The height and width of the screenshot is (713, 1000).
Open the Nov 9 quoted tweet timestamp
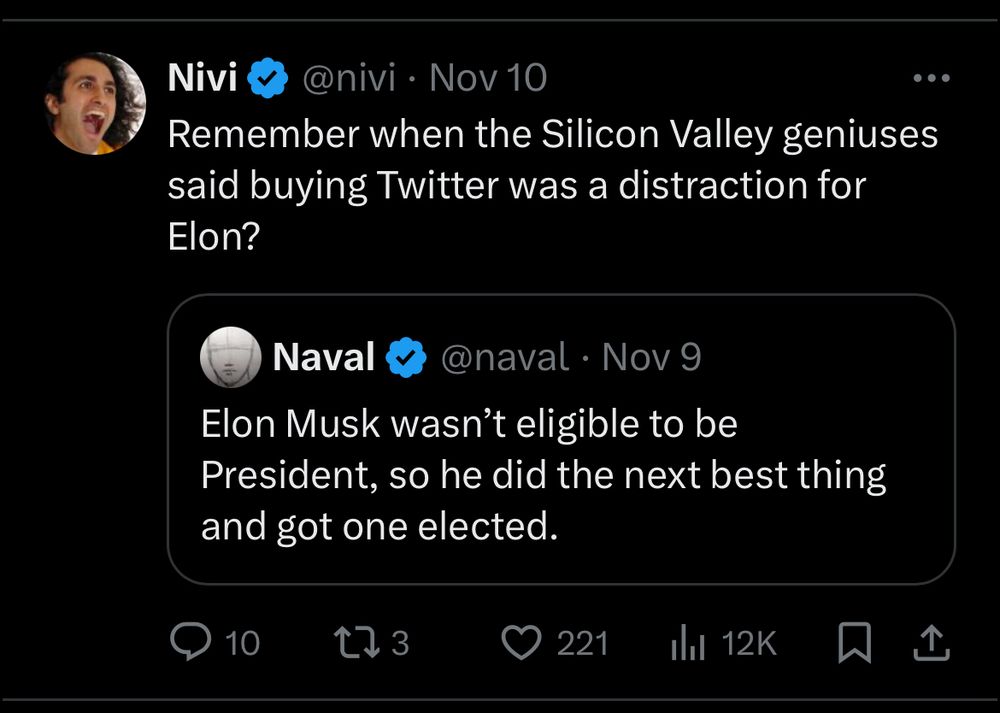click(652, 357)
